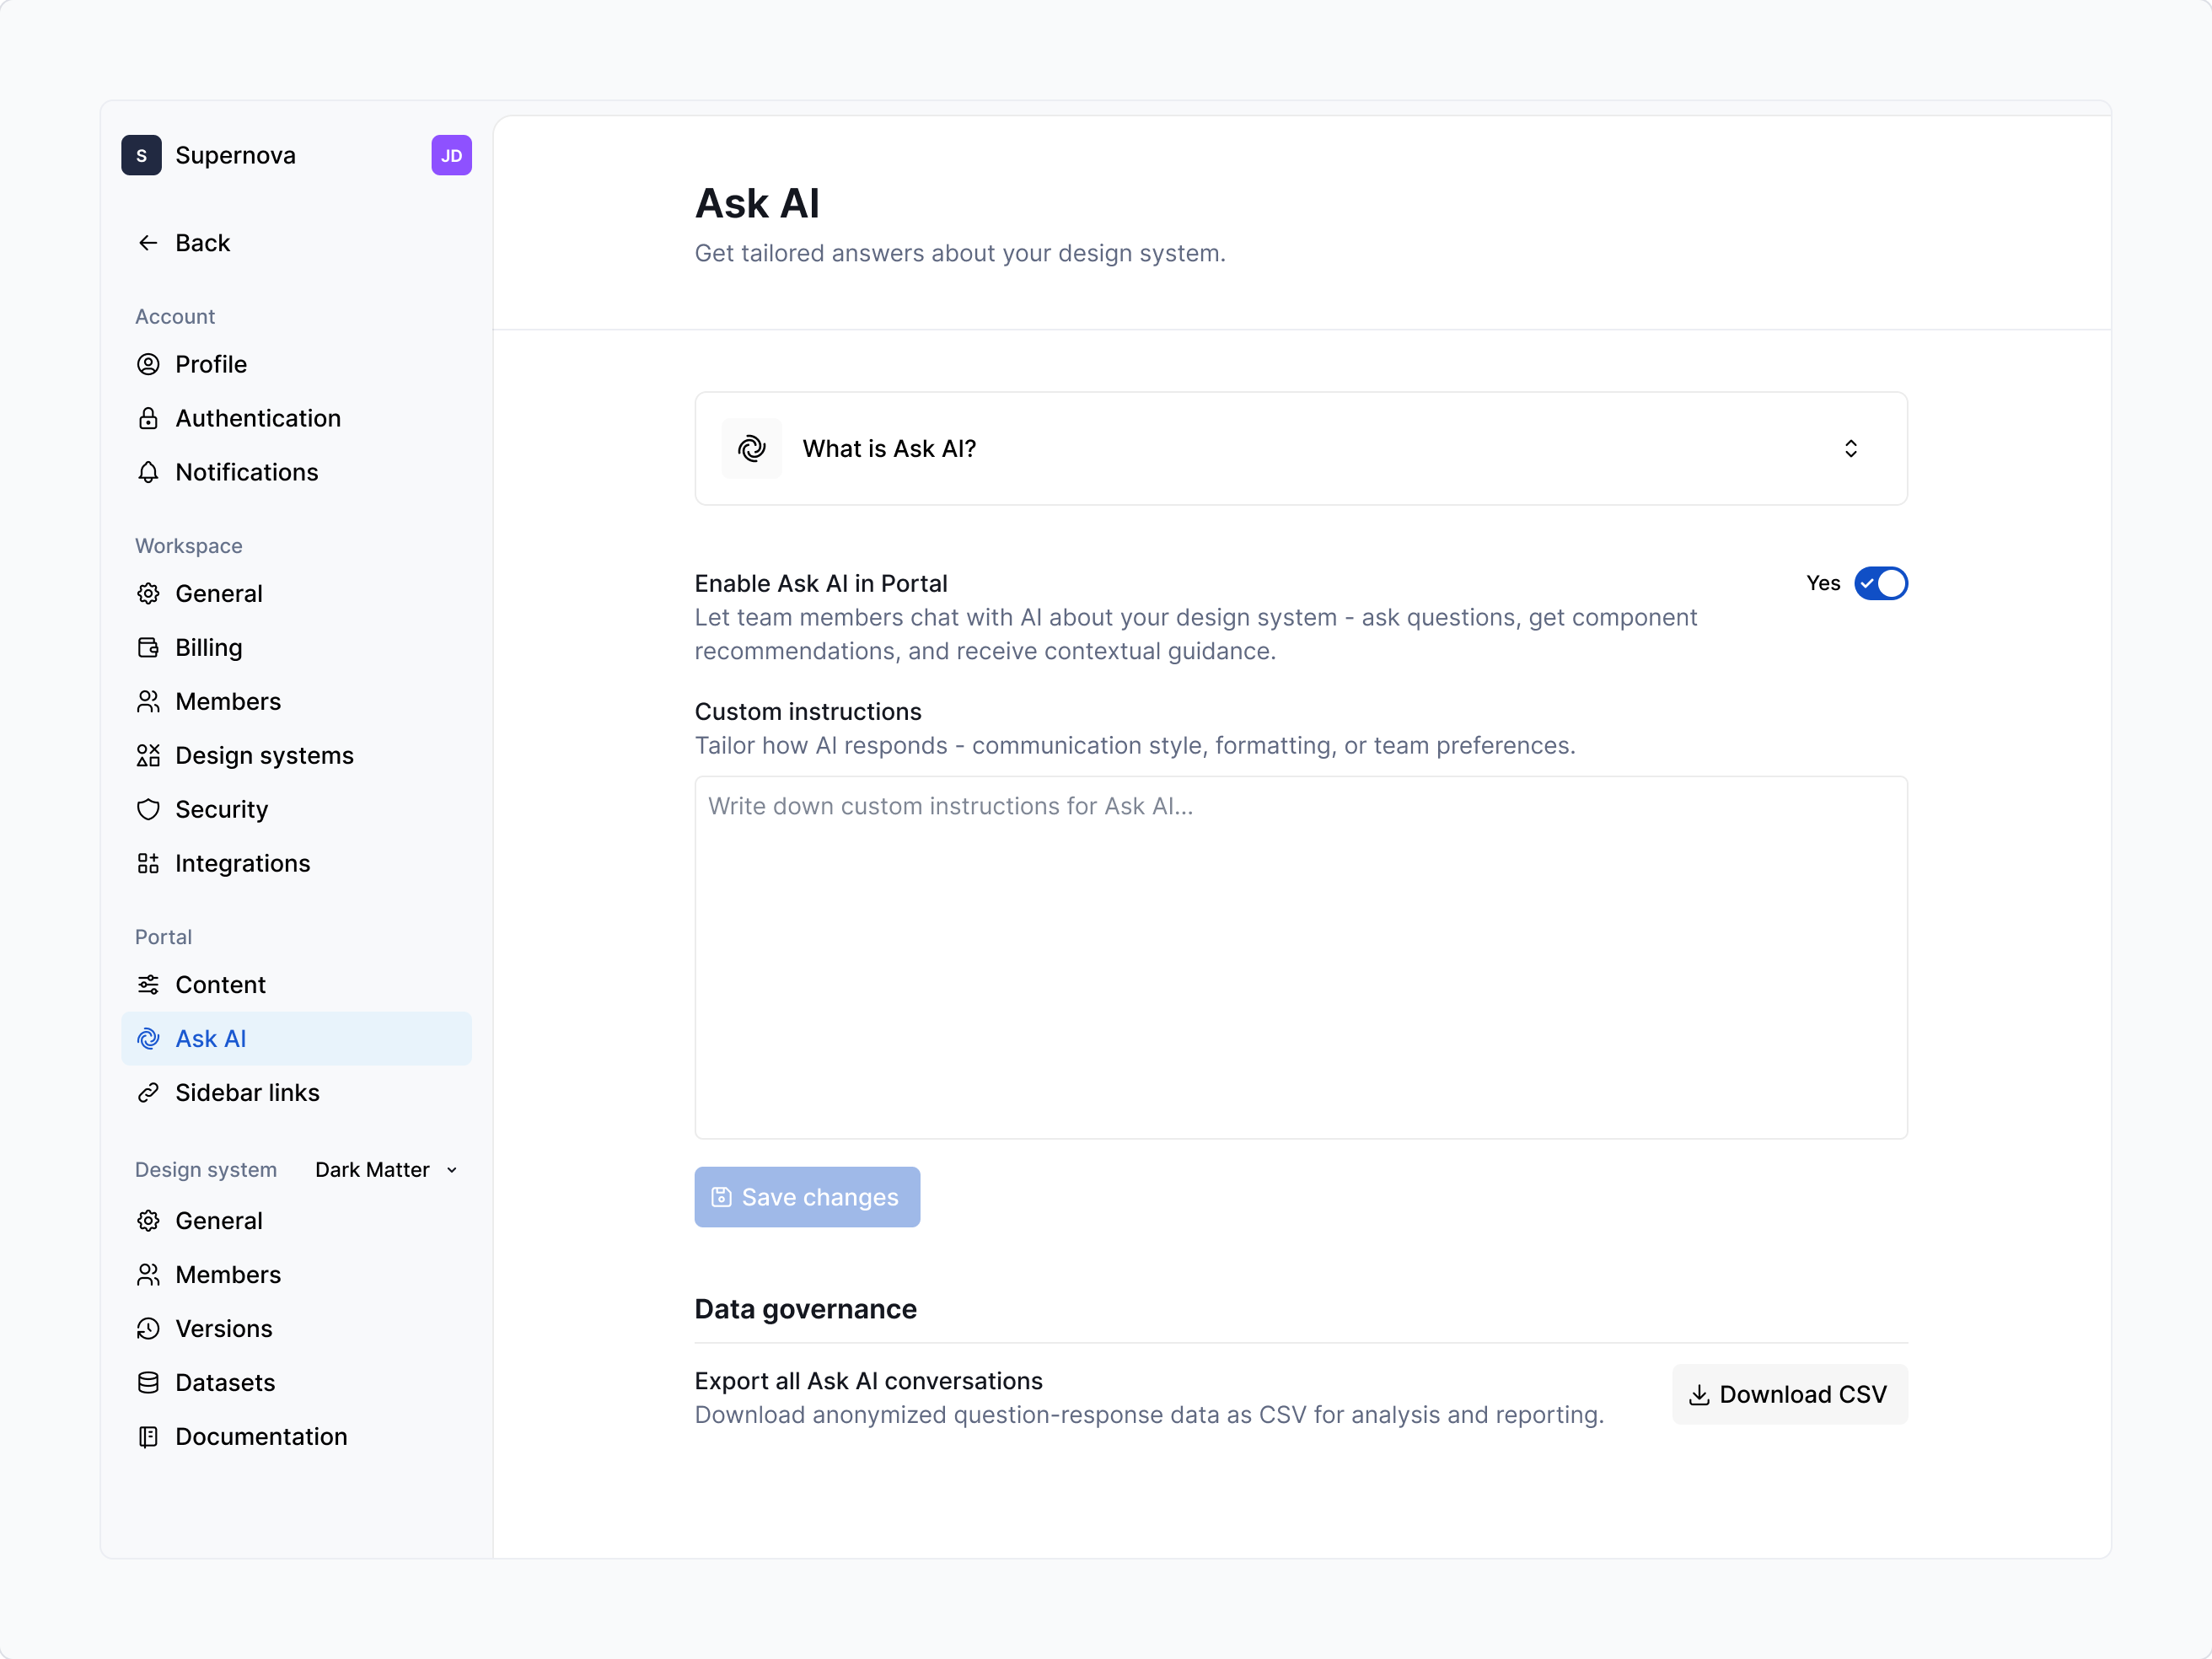Download CSV of Ask AI conversations
This screenshot has width=2212, height=1659.
pos(1788,1394)
